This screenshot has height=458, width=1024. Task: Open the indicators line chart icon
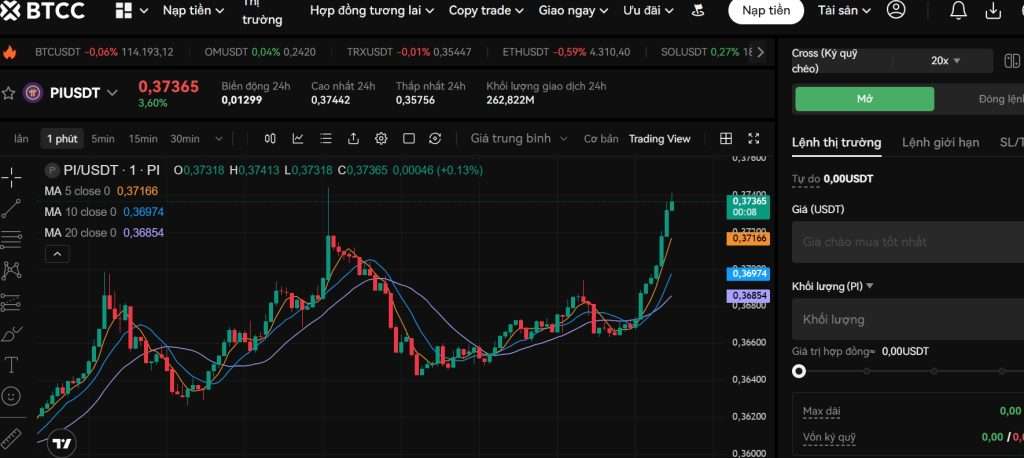pyautogui.click(x=298, y=139)
